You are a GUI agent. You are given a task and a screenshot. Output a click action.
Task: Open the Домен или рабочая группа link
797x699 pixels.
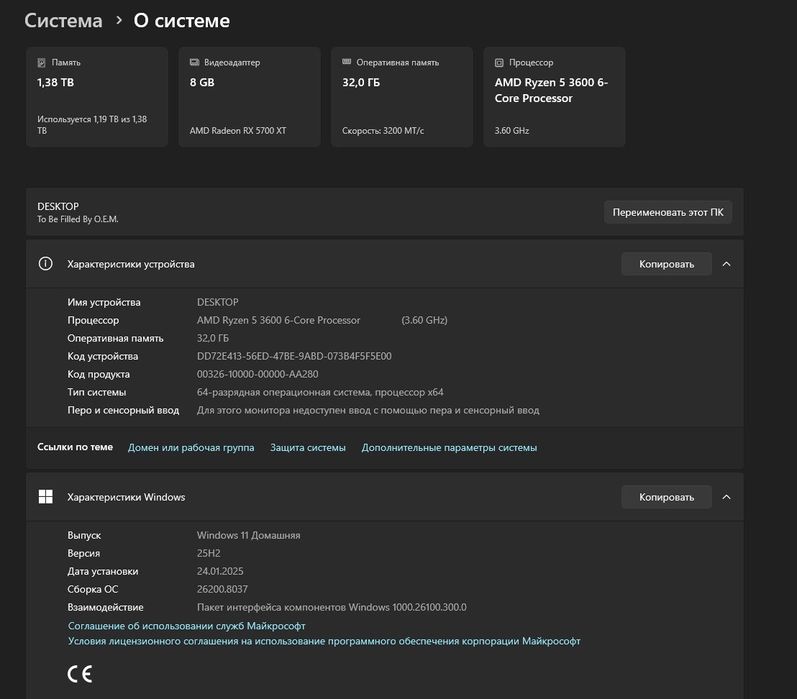point(191,448)
